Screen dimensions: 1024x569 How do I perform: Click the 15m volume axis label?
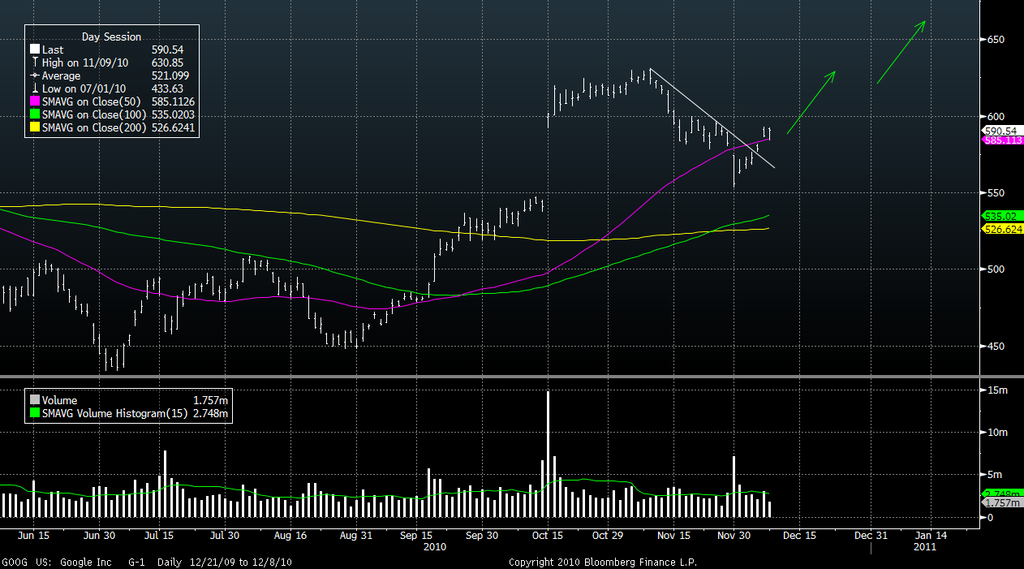(x=997, y=390)
